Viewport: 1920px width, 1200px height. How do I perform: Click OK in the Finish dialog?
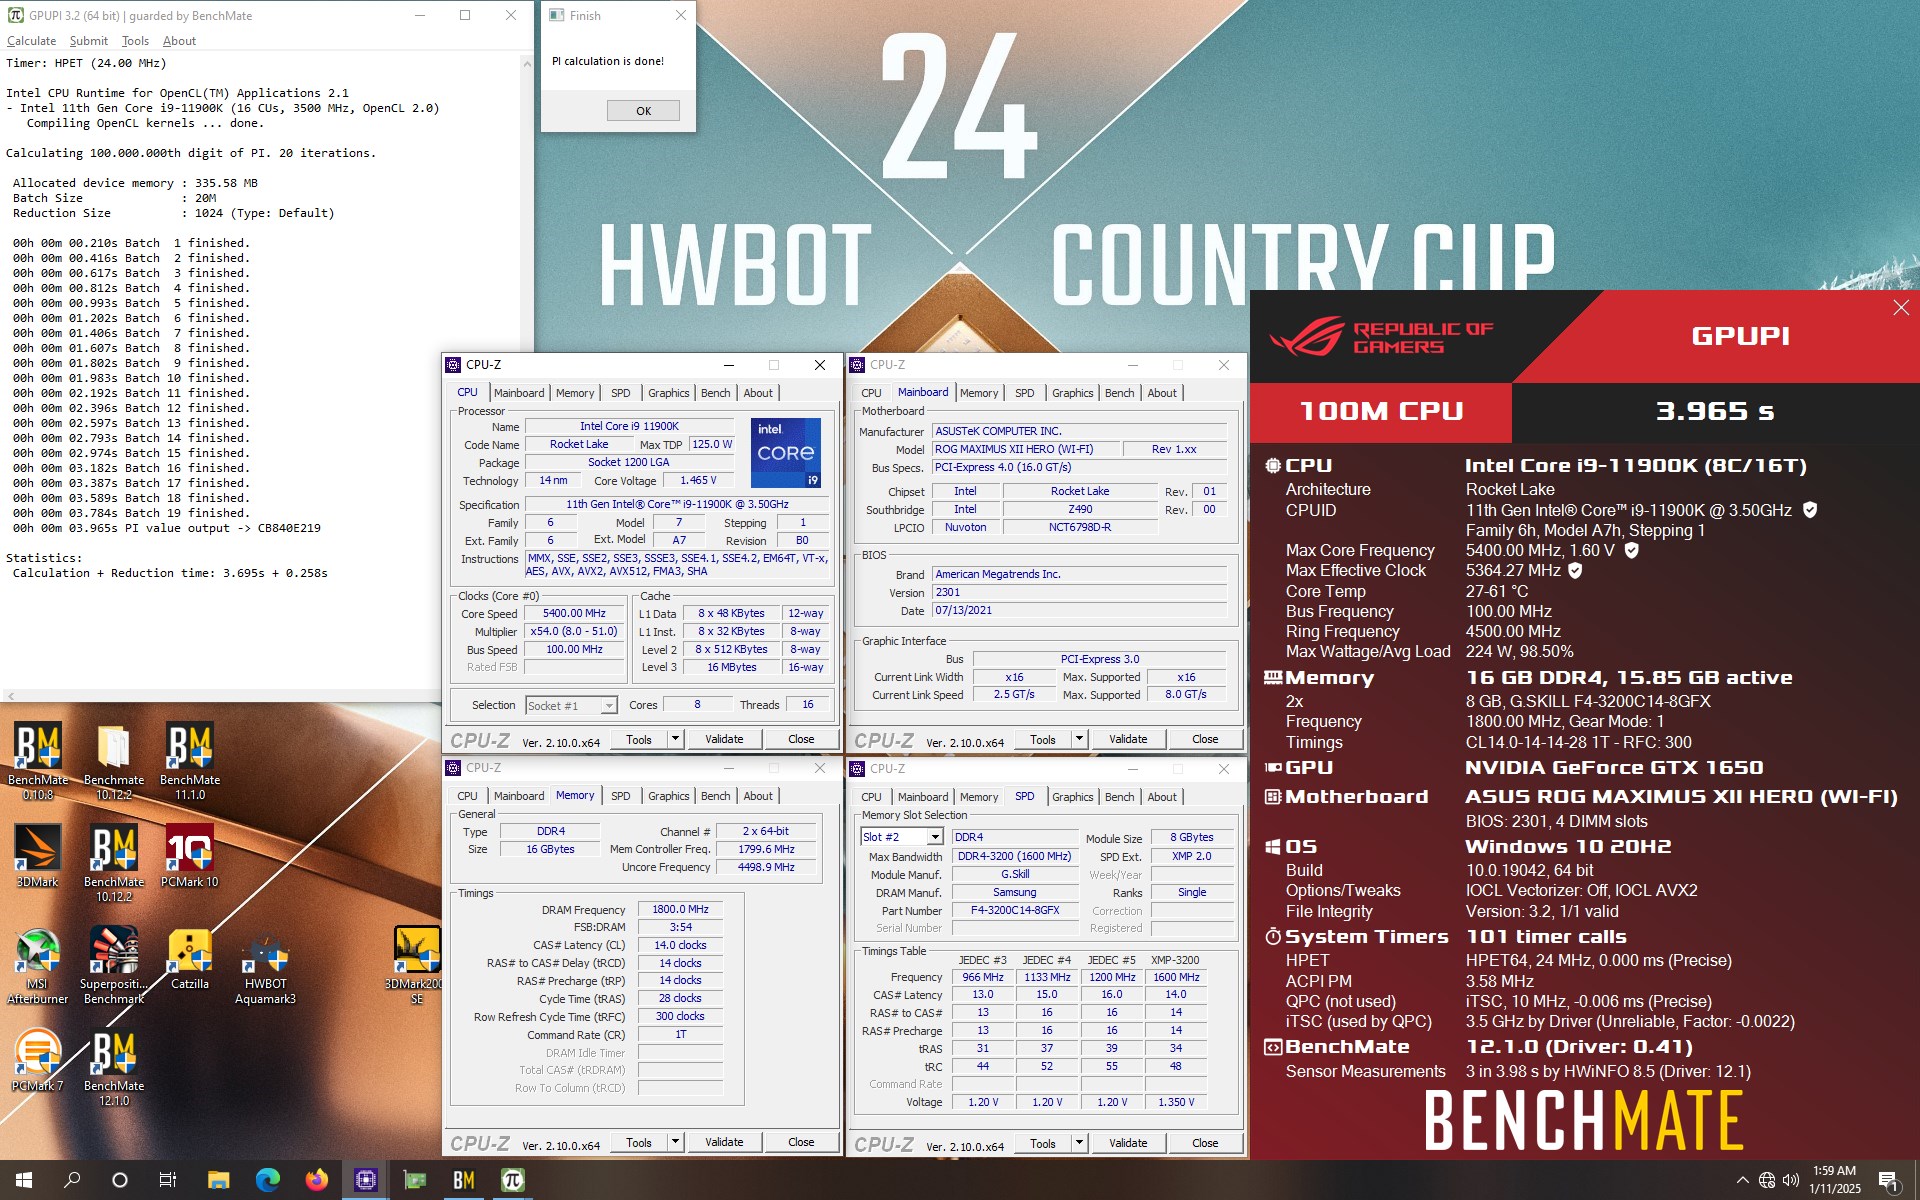point(643,111)
